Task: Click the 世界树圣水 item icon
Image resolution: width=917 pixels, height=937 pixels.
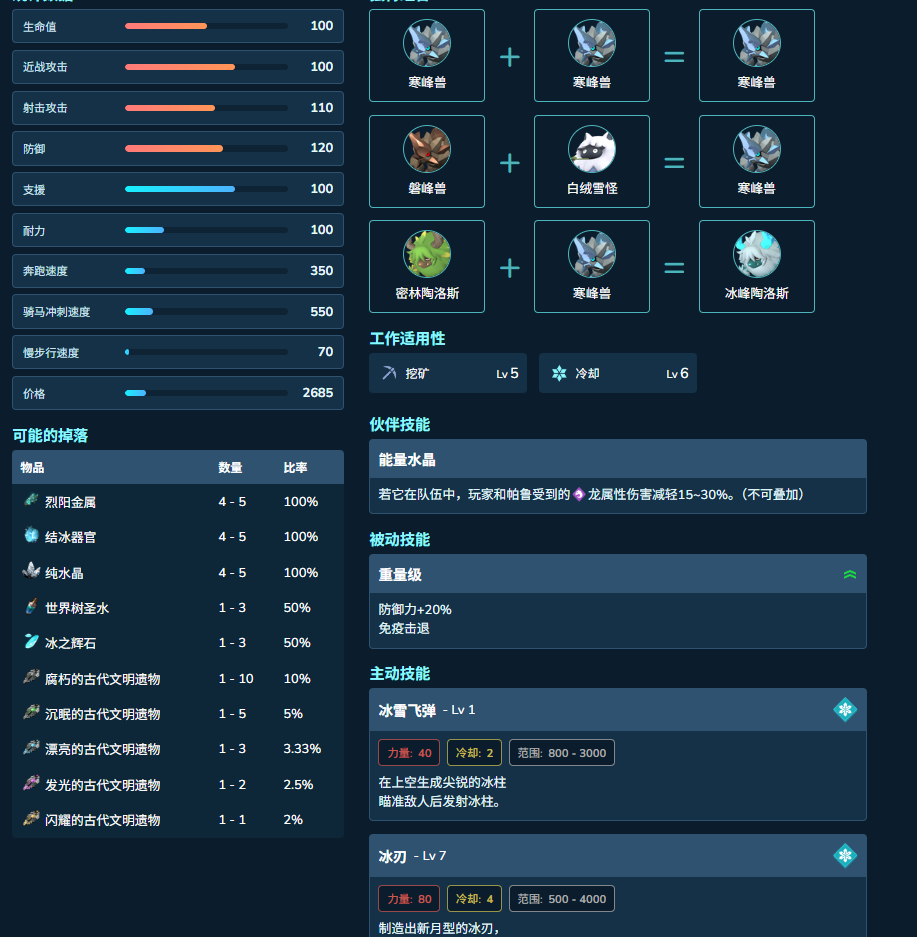Action: (x=31, y=606)
